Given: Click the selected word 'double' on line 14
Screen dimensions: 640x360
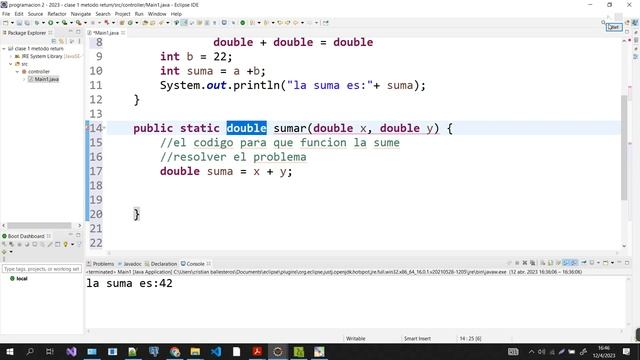Looking at the screenshot, I should (247, 128).
